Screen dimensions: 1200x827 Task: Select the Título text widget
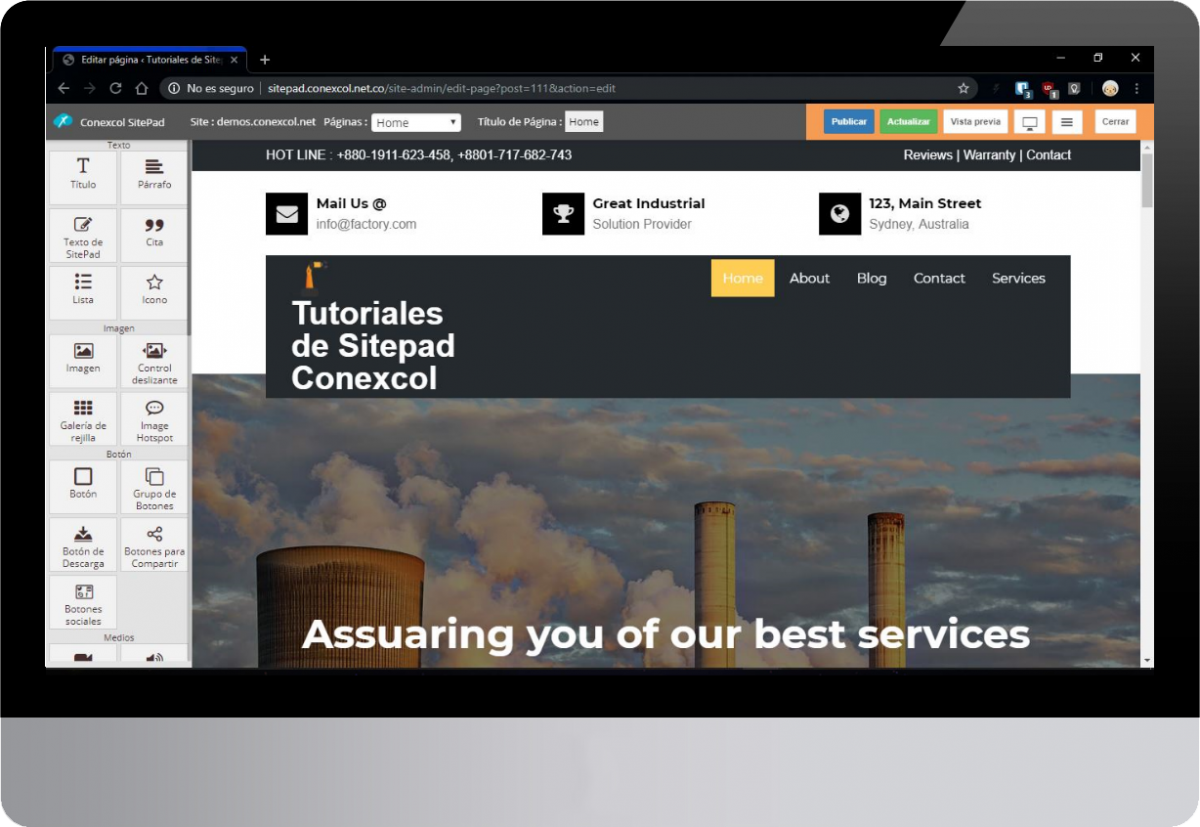[82, 175]
